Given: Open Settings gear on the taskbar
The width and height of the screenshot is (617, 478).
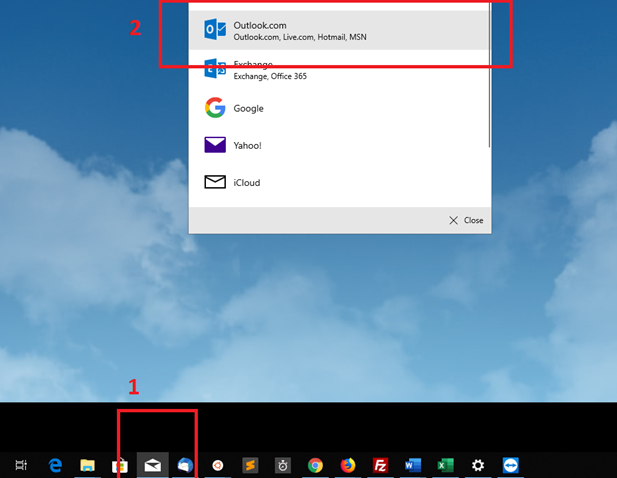Looking at the screenshot, I should click(478, 465).
